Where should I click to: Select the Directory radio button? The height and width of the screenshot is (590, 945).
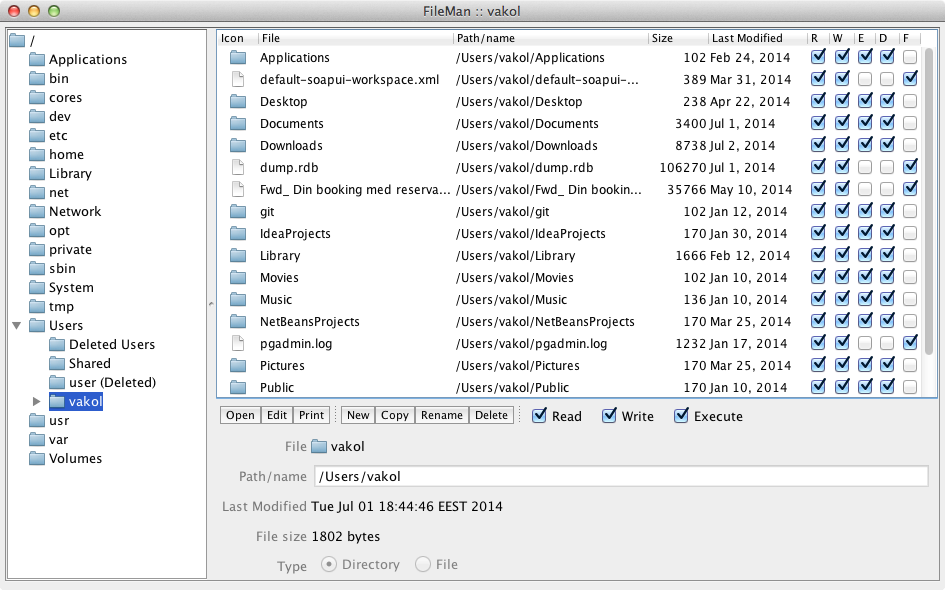pos(328,564)
